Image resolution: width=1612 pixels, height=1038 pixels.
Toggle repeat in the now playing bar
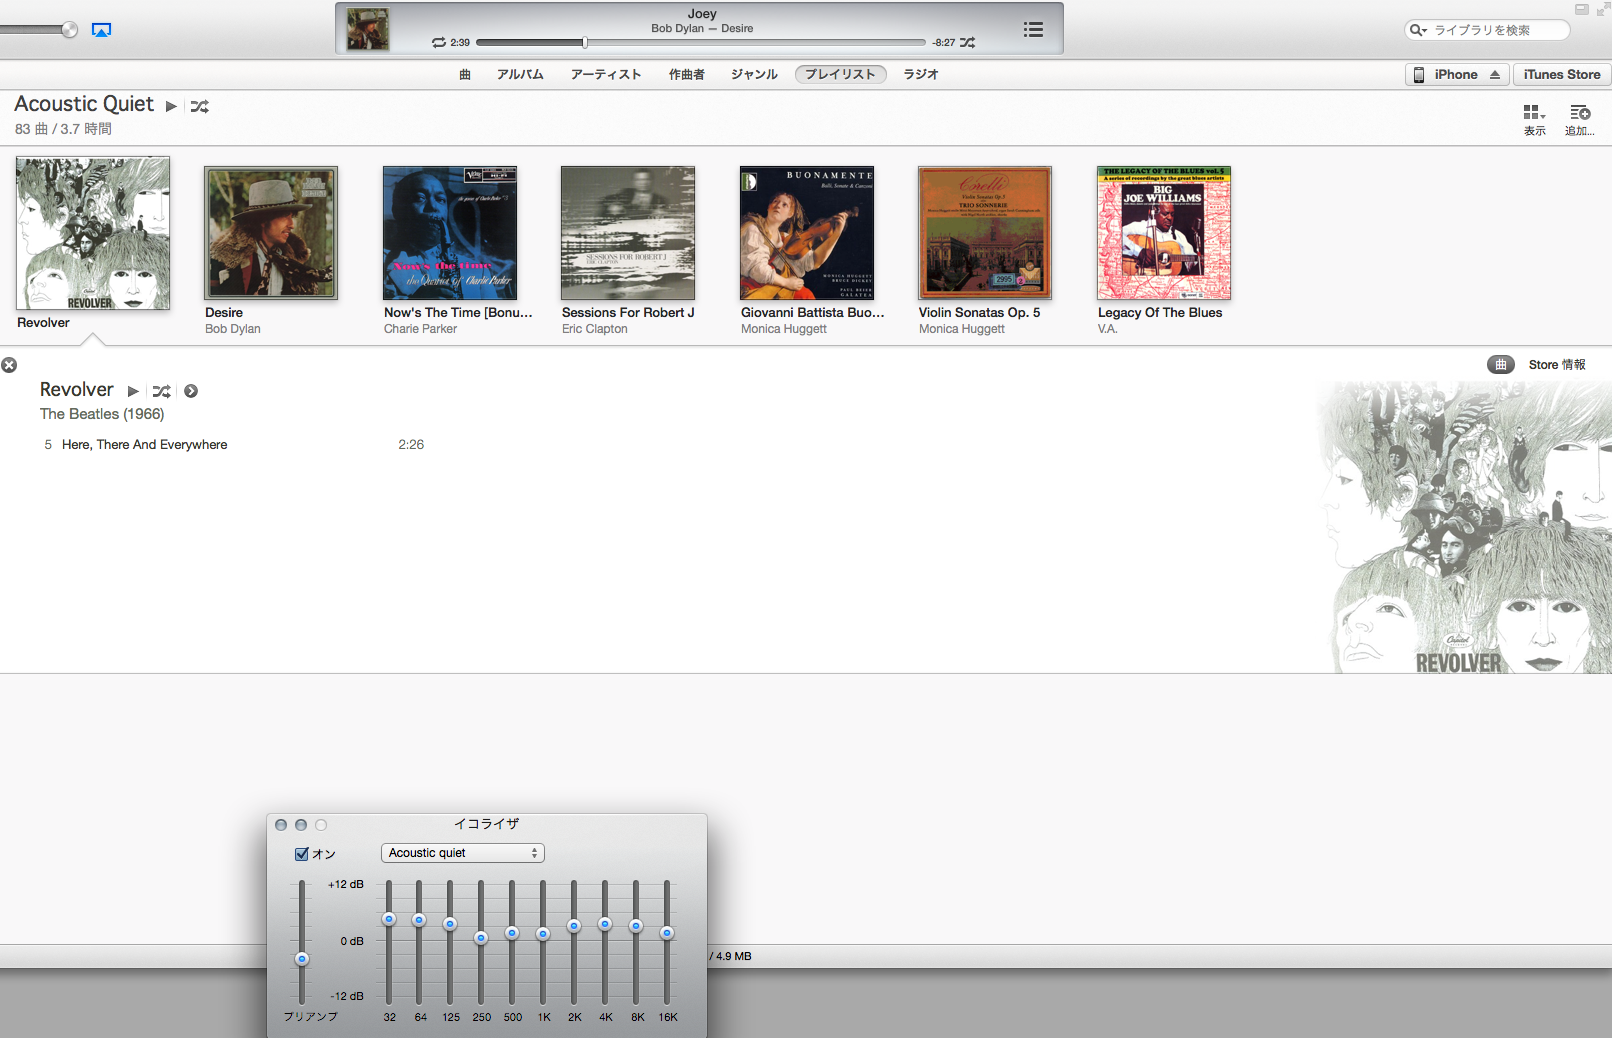(x=439, y=43)
